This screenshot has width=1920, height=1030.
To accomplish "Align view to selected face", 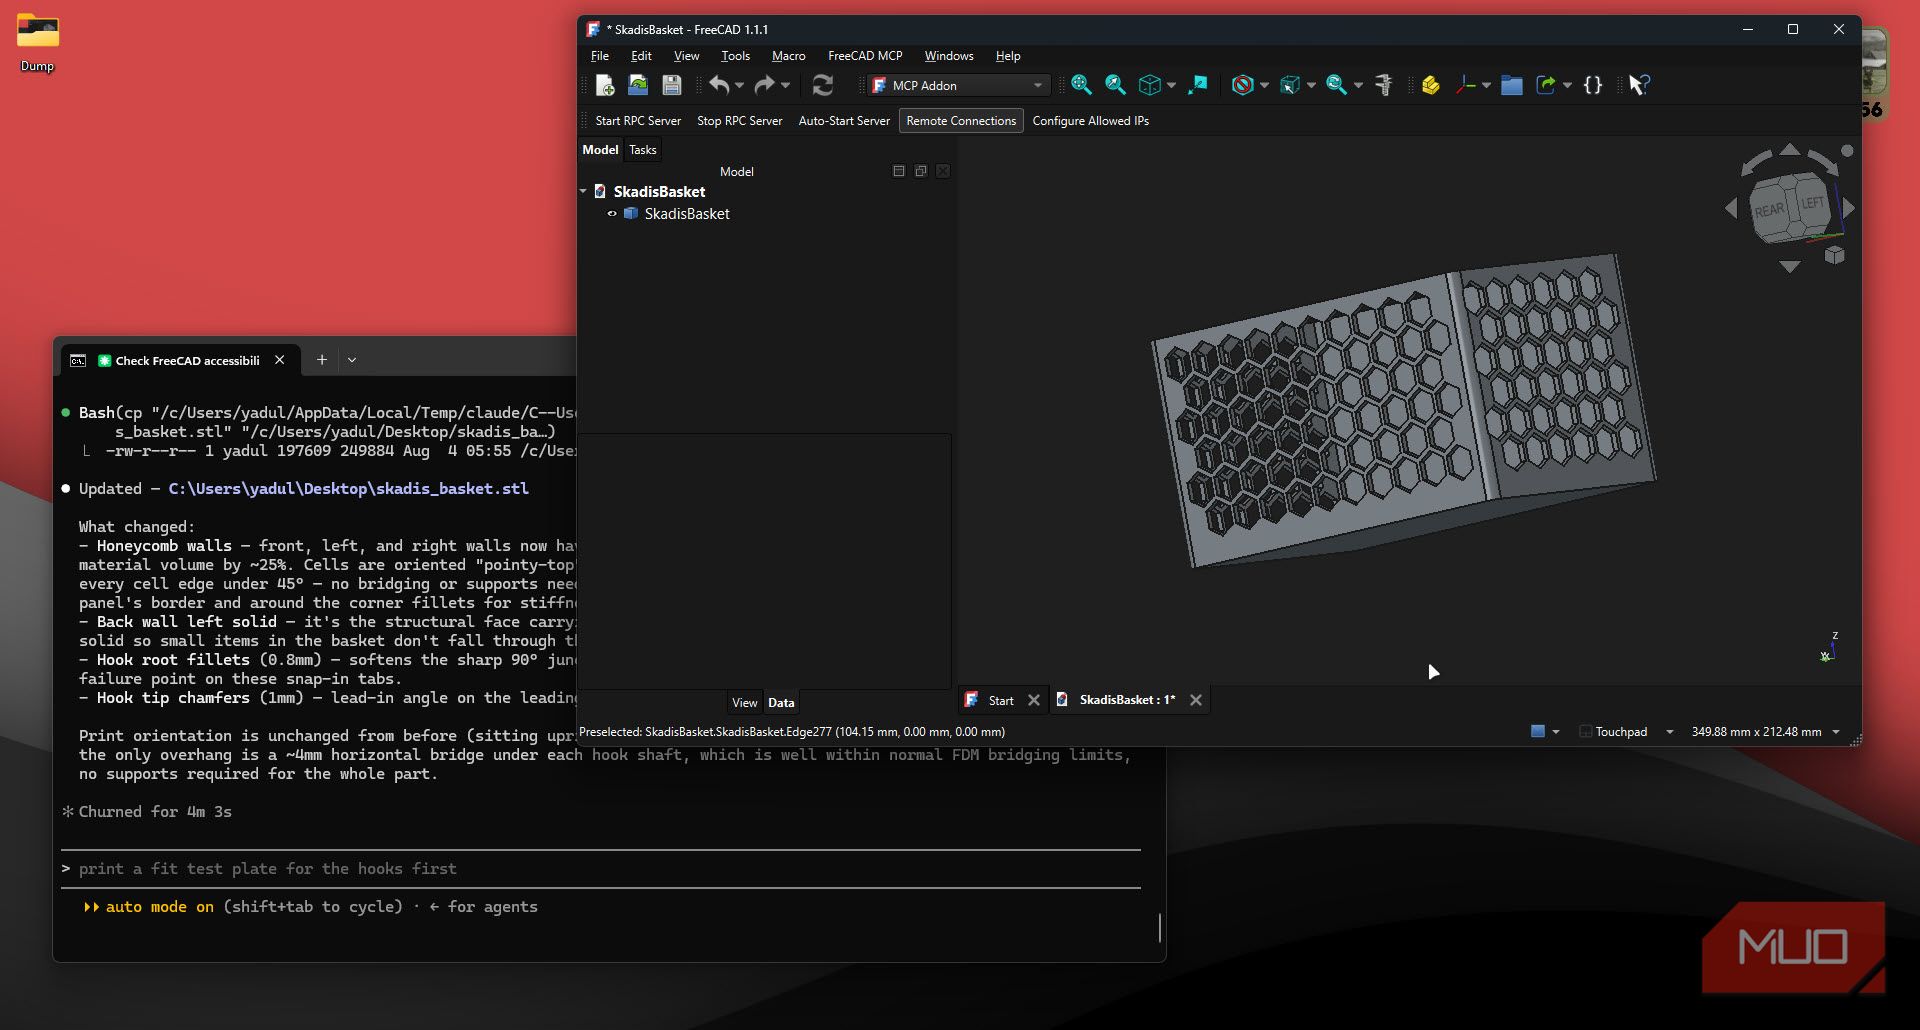I will pyautogui.click(x=1197, y=86).
